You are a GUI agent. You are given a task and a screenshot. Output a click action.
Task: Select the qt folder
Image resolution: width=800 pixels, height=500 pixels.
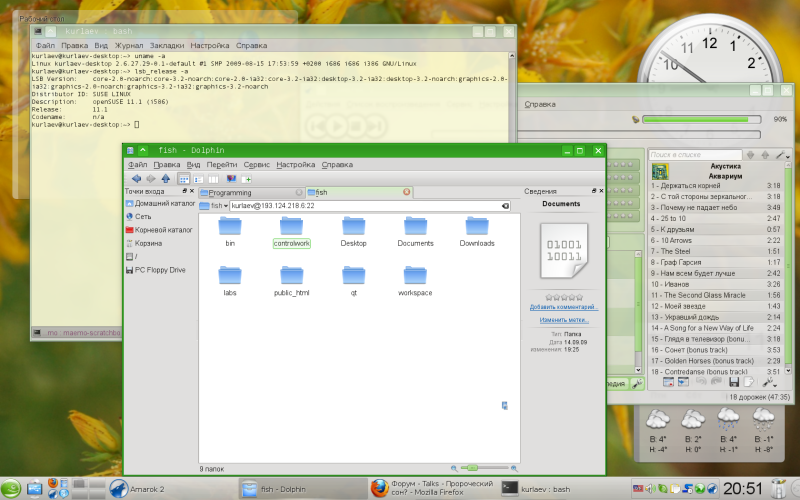point(354,281)
